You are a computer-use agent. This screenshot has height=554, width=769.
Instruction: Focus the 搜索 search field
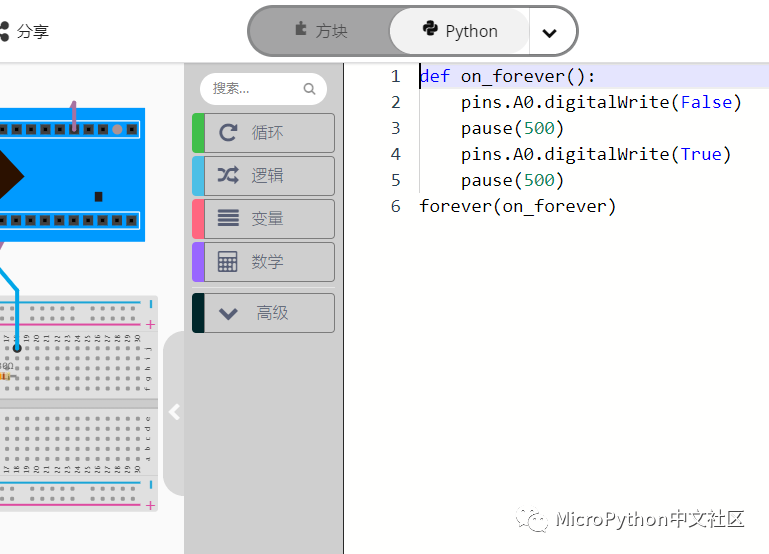pos(263,89)
